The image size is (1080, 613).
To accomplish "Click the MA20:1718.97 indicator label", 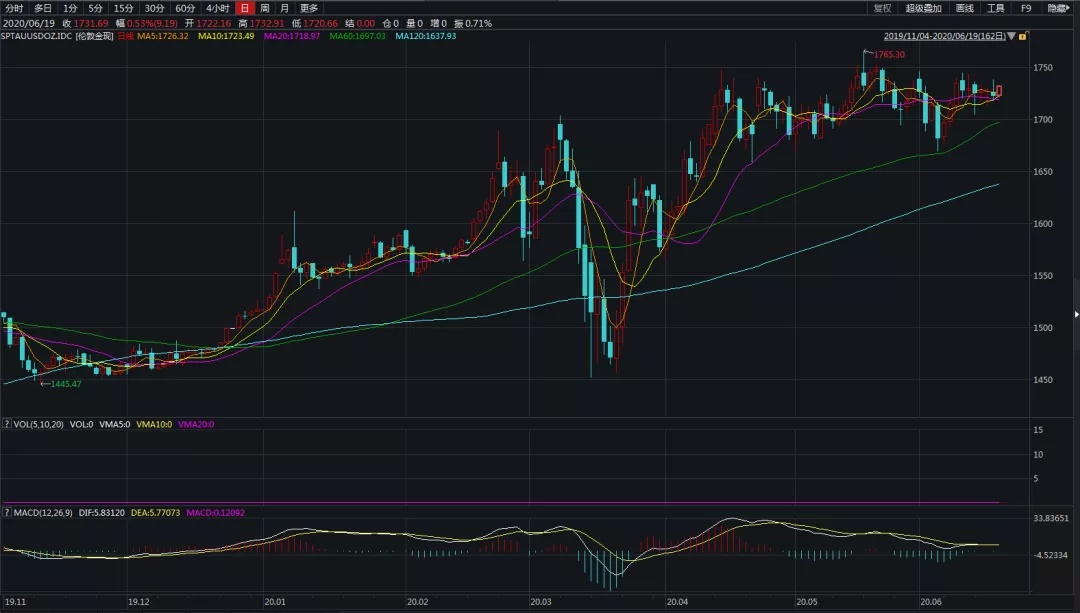I will coord(292,36).
